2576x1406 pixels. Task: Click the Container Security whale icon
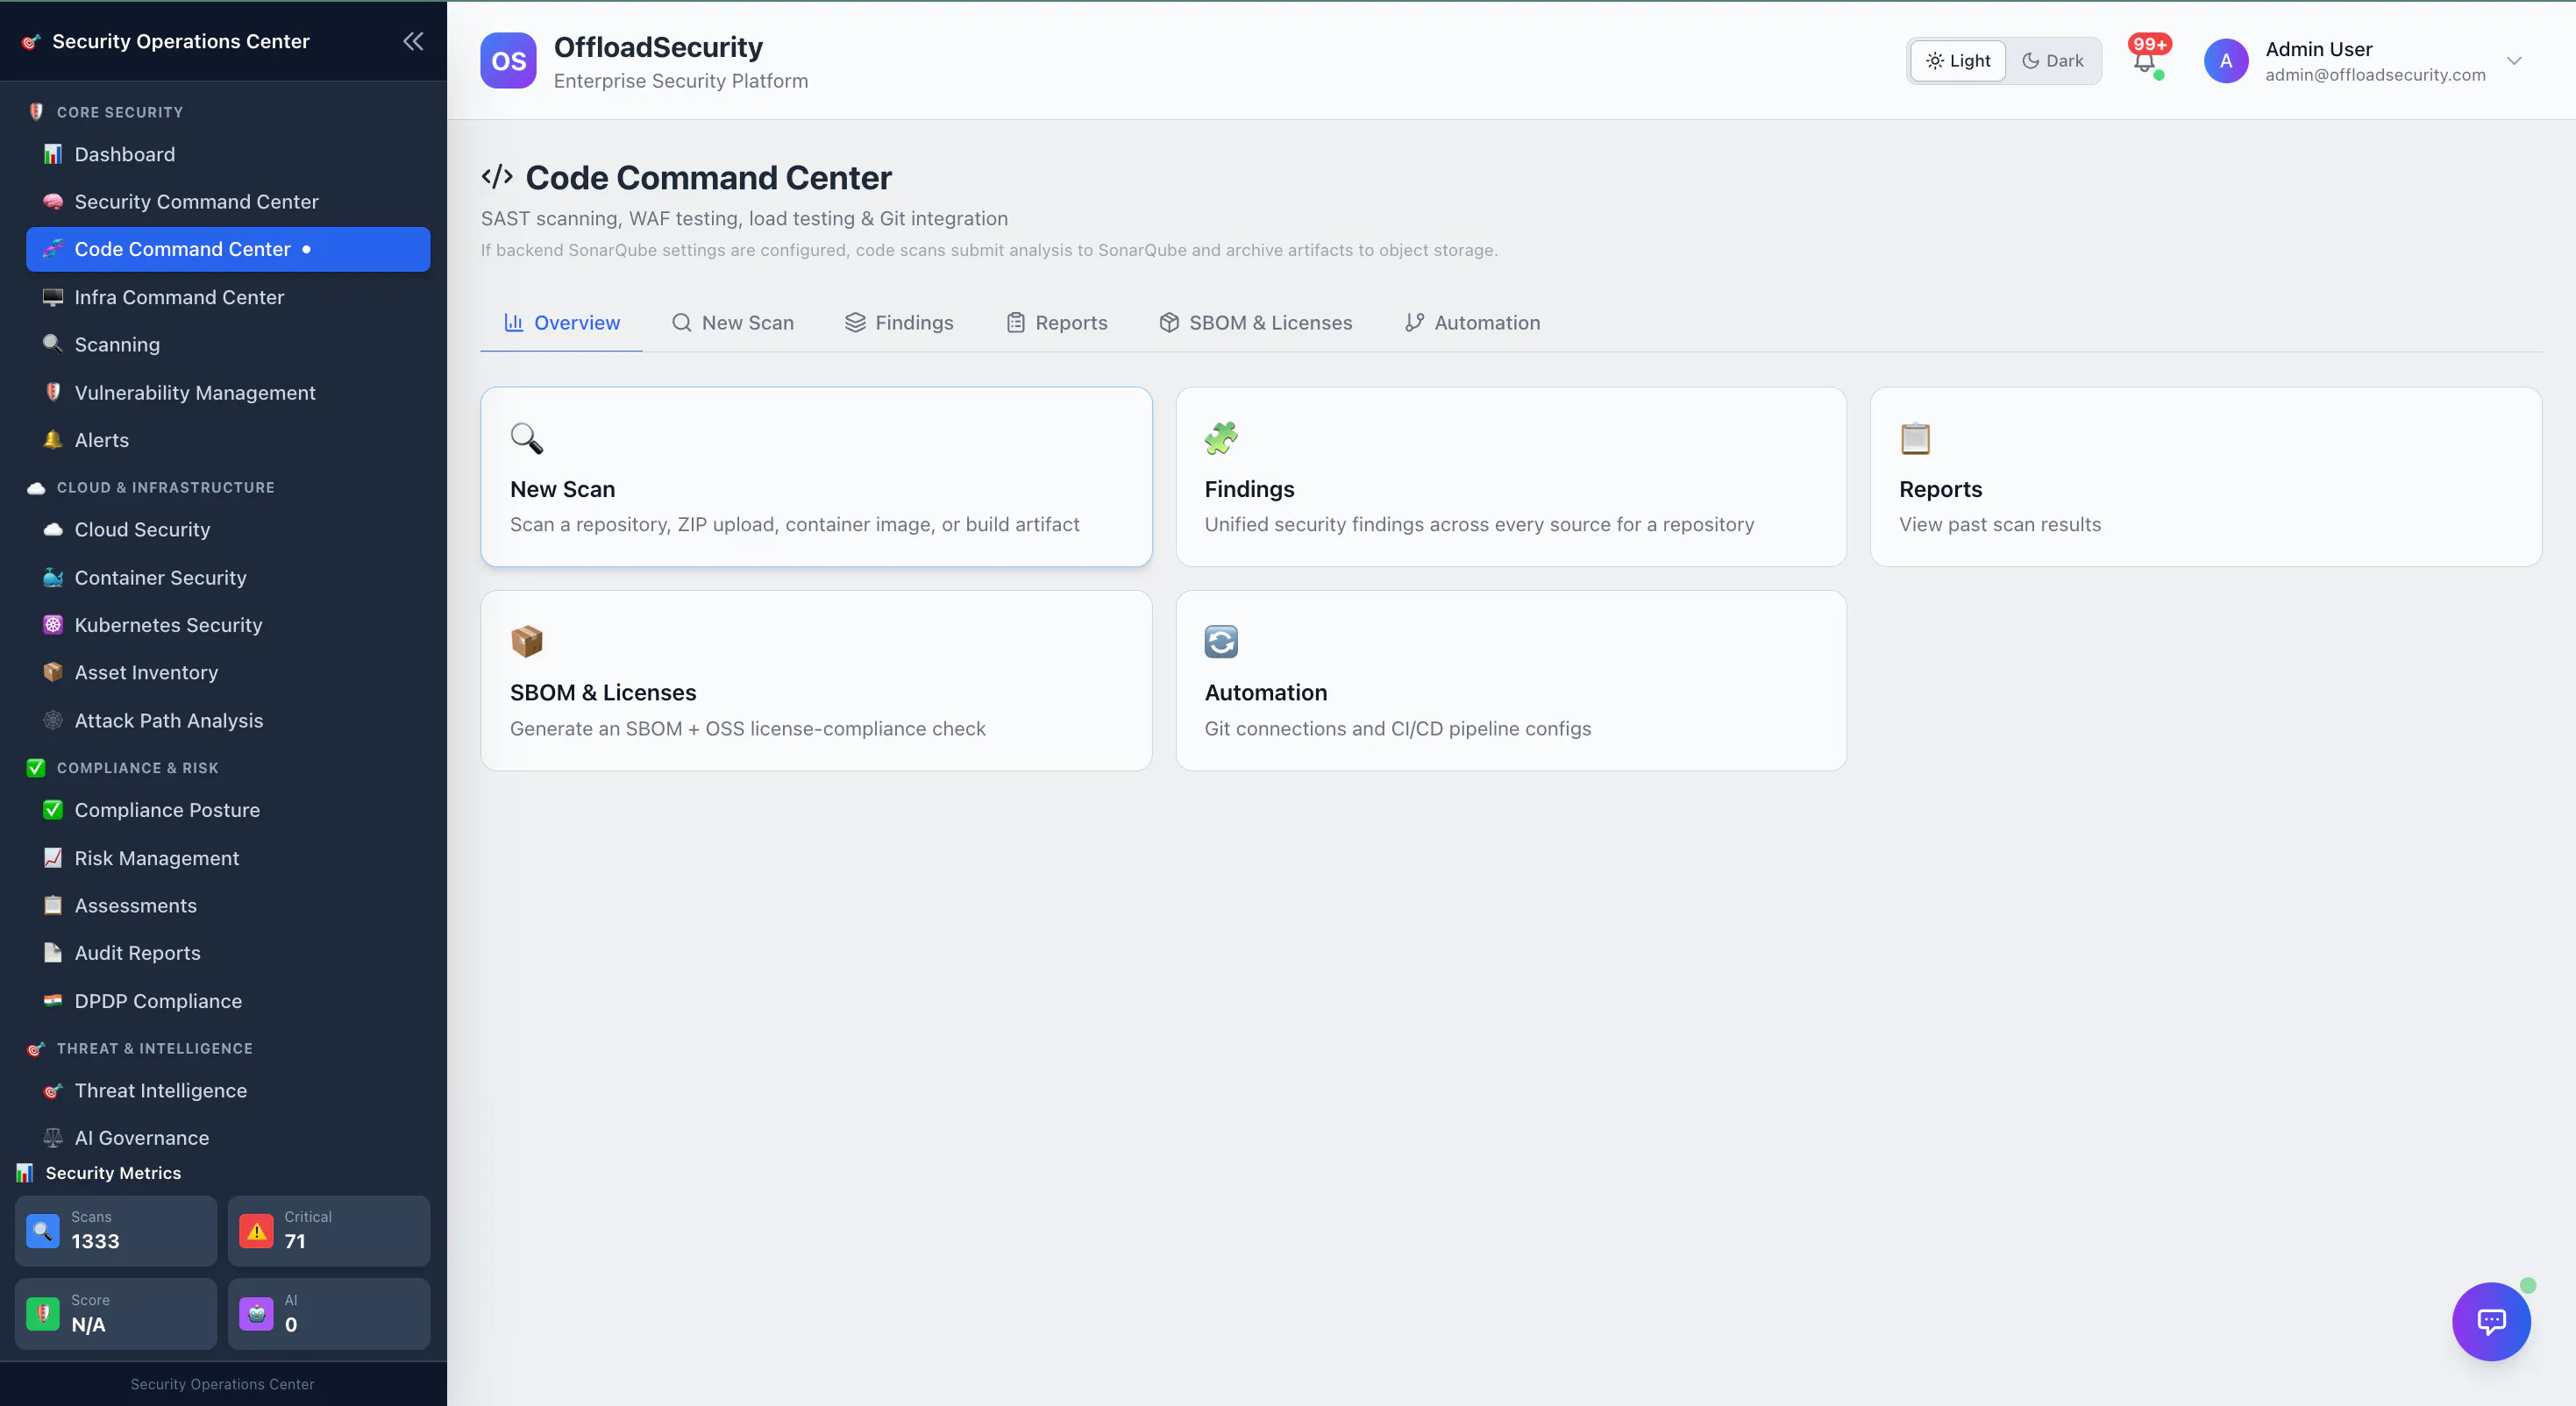point(53,578)
